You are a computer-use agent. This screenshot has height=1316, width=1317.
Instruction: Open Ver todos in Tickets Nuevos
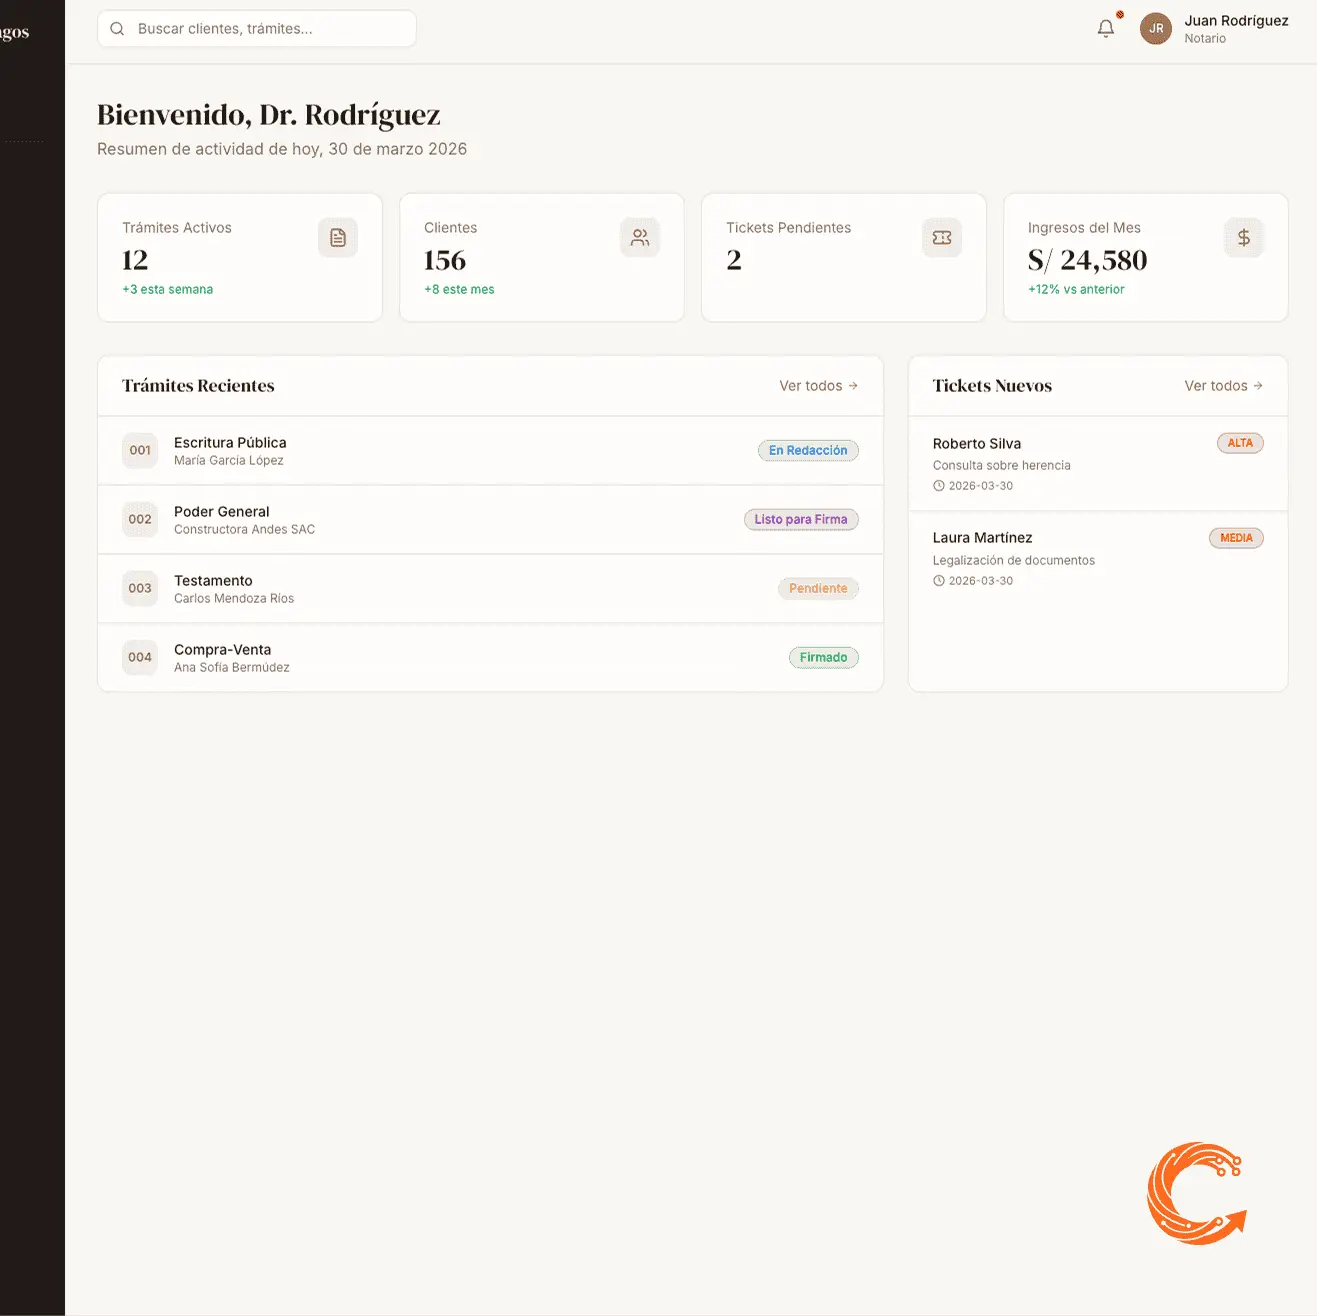(x=1223, y=385)
